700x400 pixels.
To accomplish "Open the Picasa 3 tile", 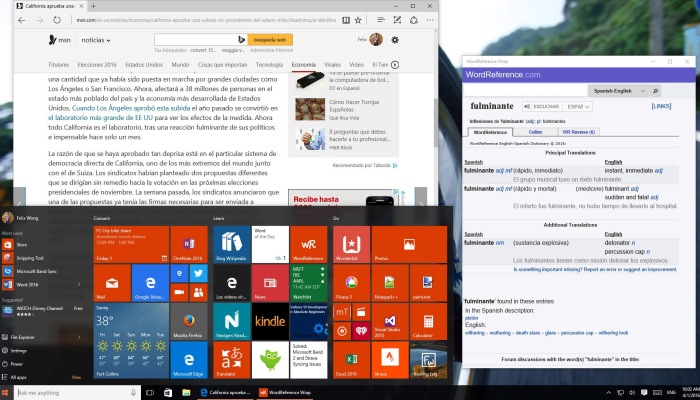I will tap(351, 283).
